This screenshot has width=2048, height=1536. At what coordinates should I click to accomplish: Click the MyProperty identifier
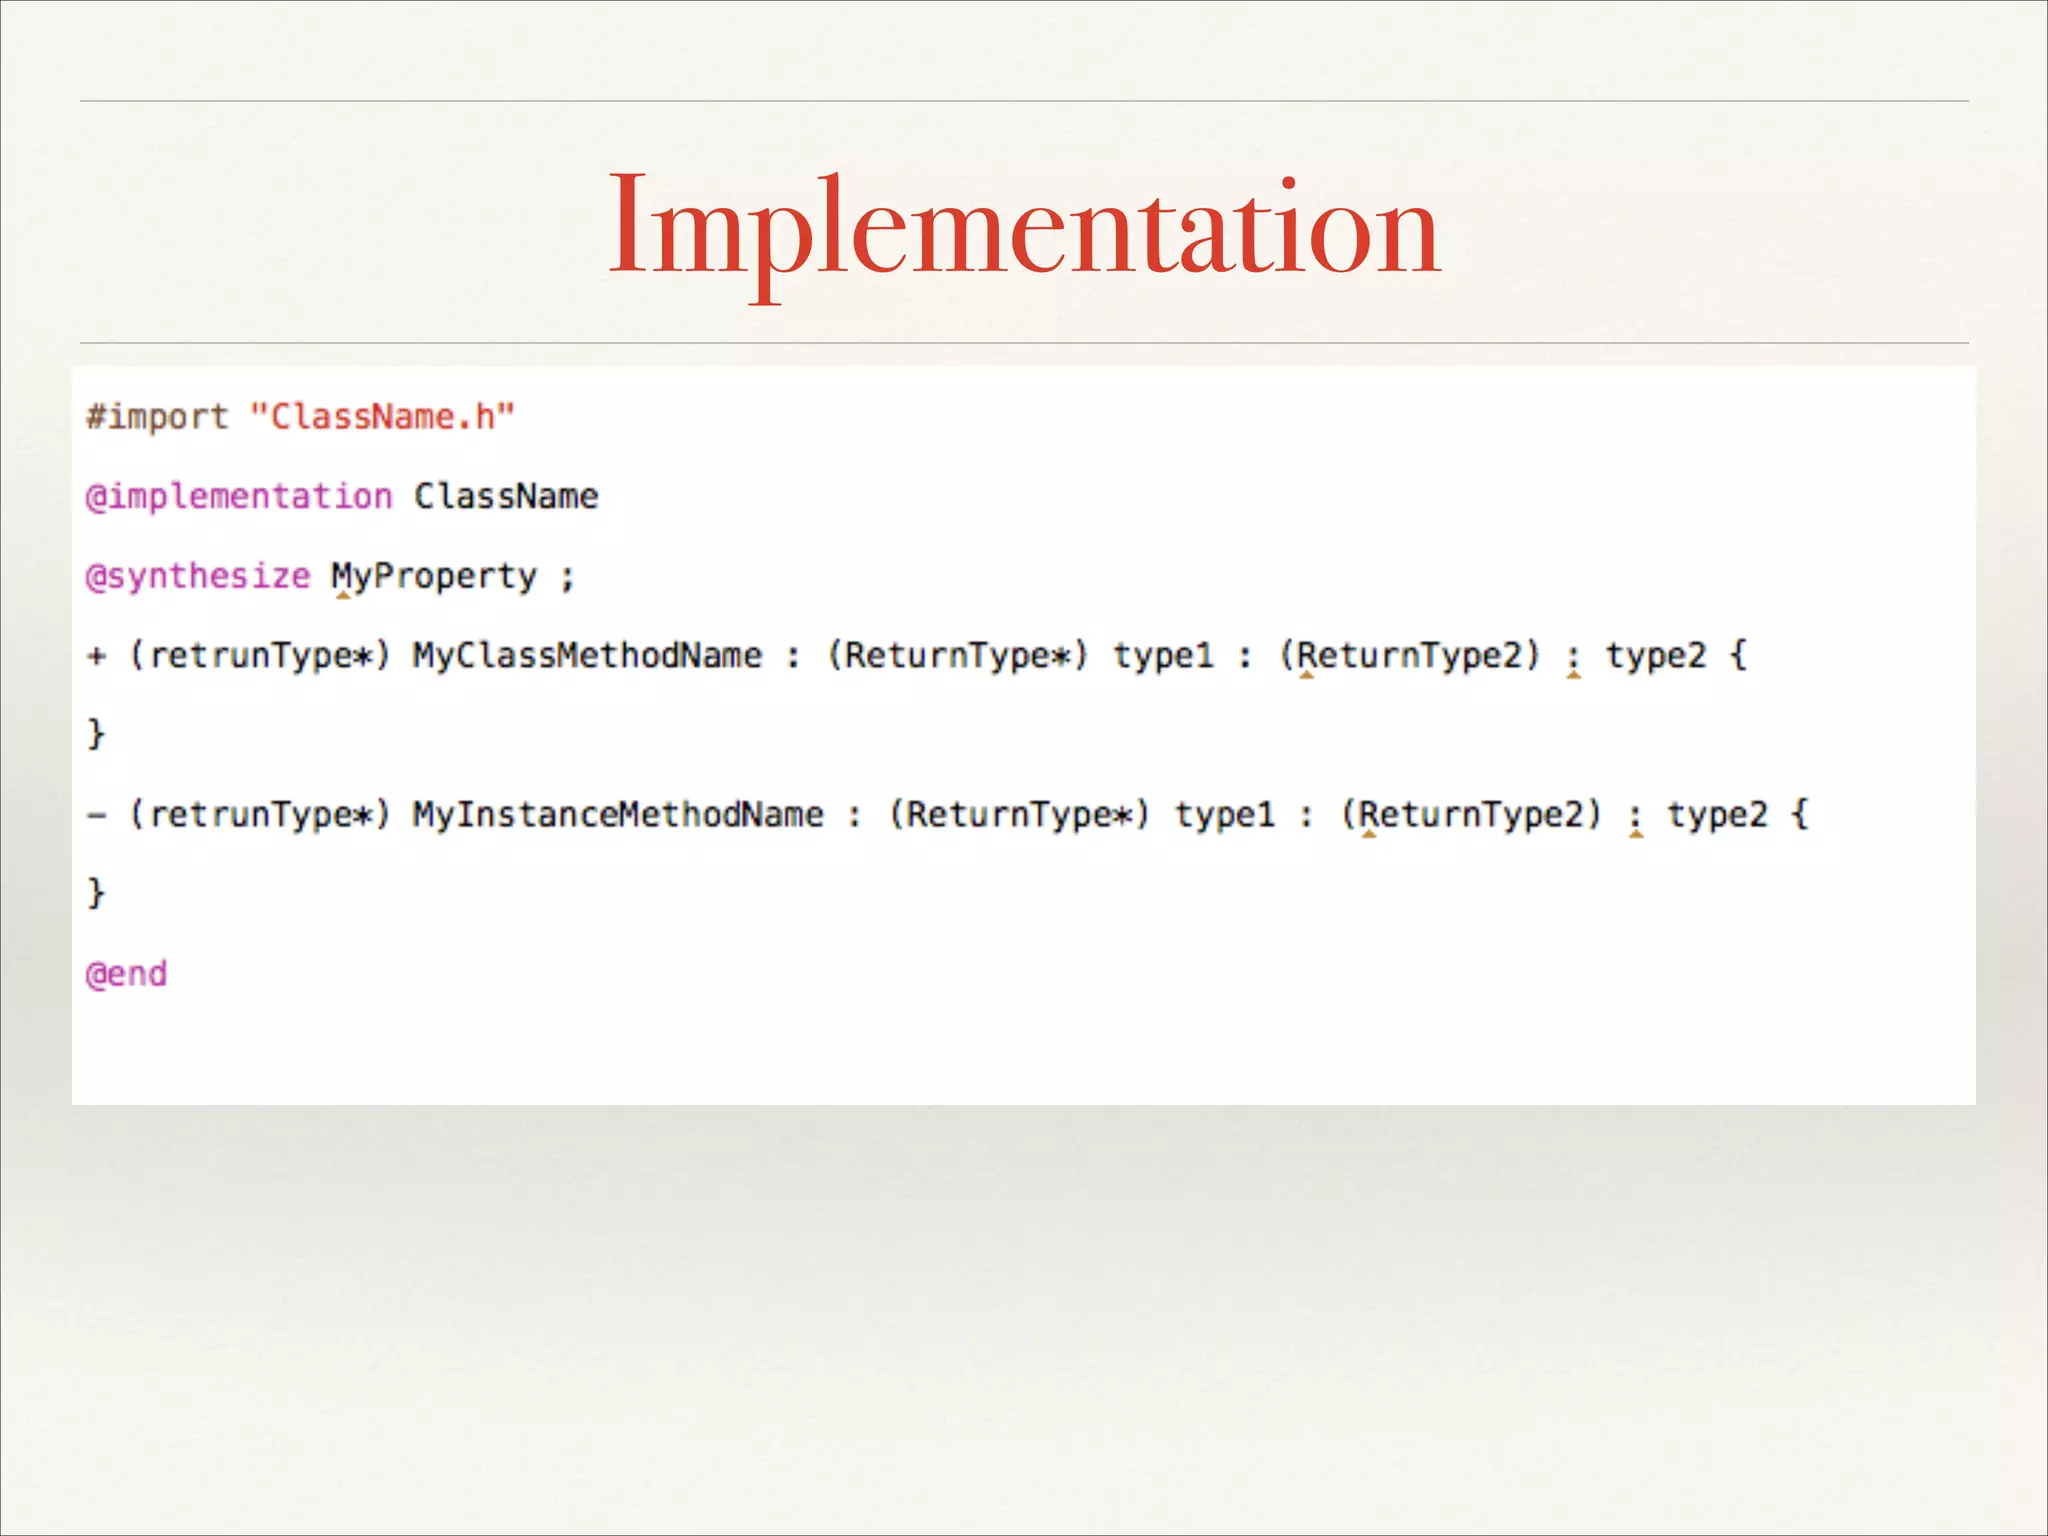(x=434, y=577)
